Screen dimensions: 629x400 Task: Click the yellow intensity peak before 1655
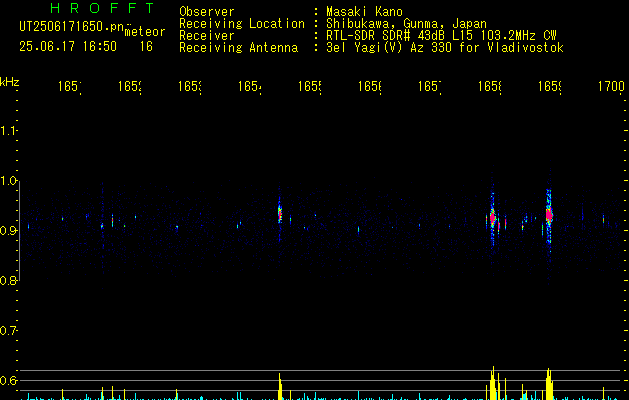tap(280, 386)
